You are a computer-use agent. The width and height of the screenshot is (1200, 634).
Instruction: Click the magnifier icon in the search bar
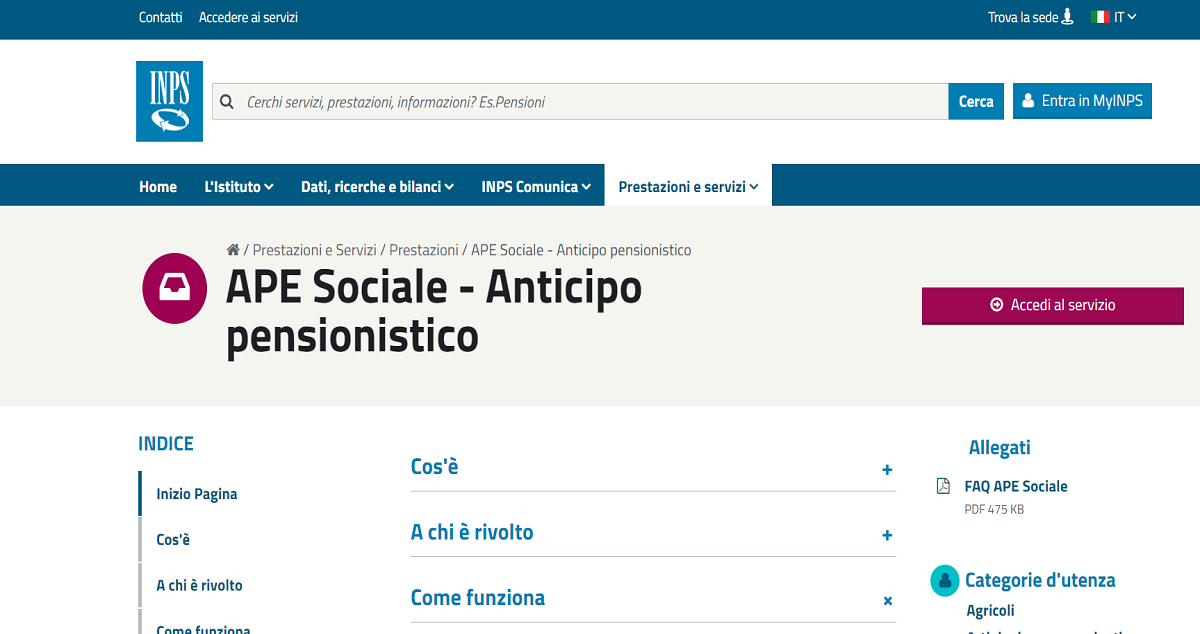click(x=227, y=102)
